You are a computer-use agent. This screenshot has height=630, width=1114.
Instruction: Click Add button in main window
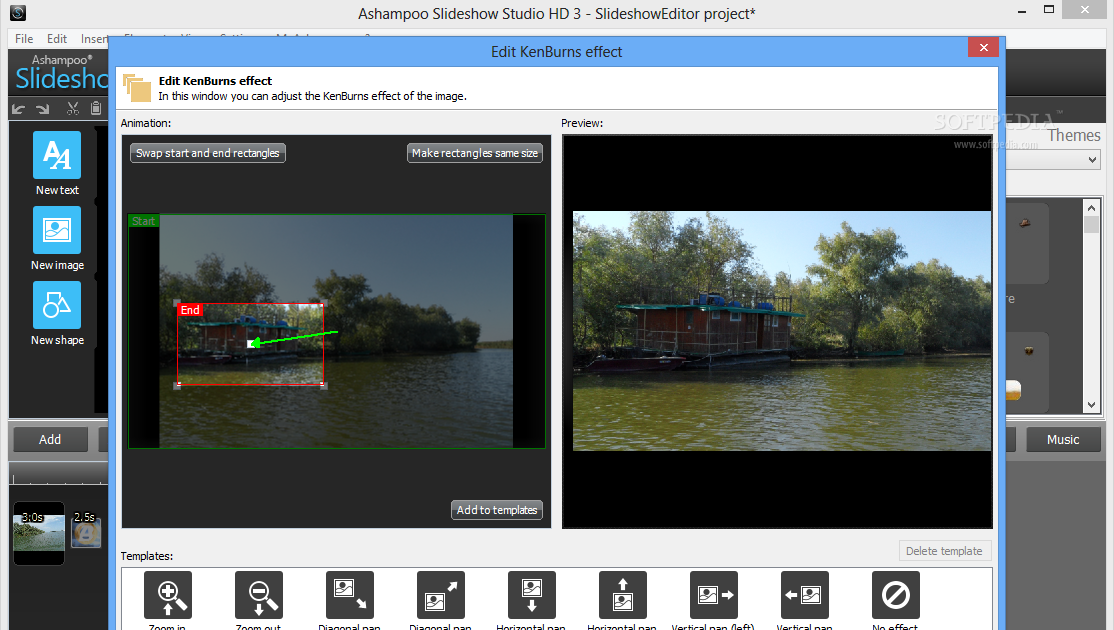pyautogui.click(x=50, y=440)
